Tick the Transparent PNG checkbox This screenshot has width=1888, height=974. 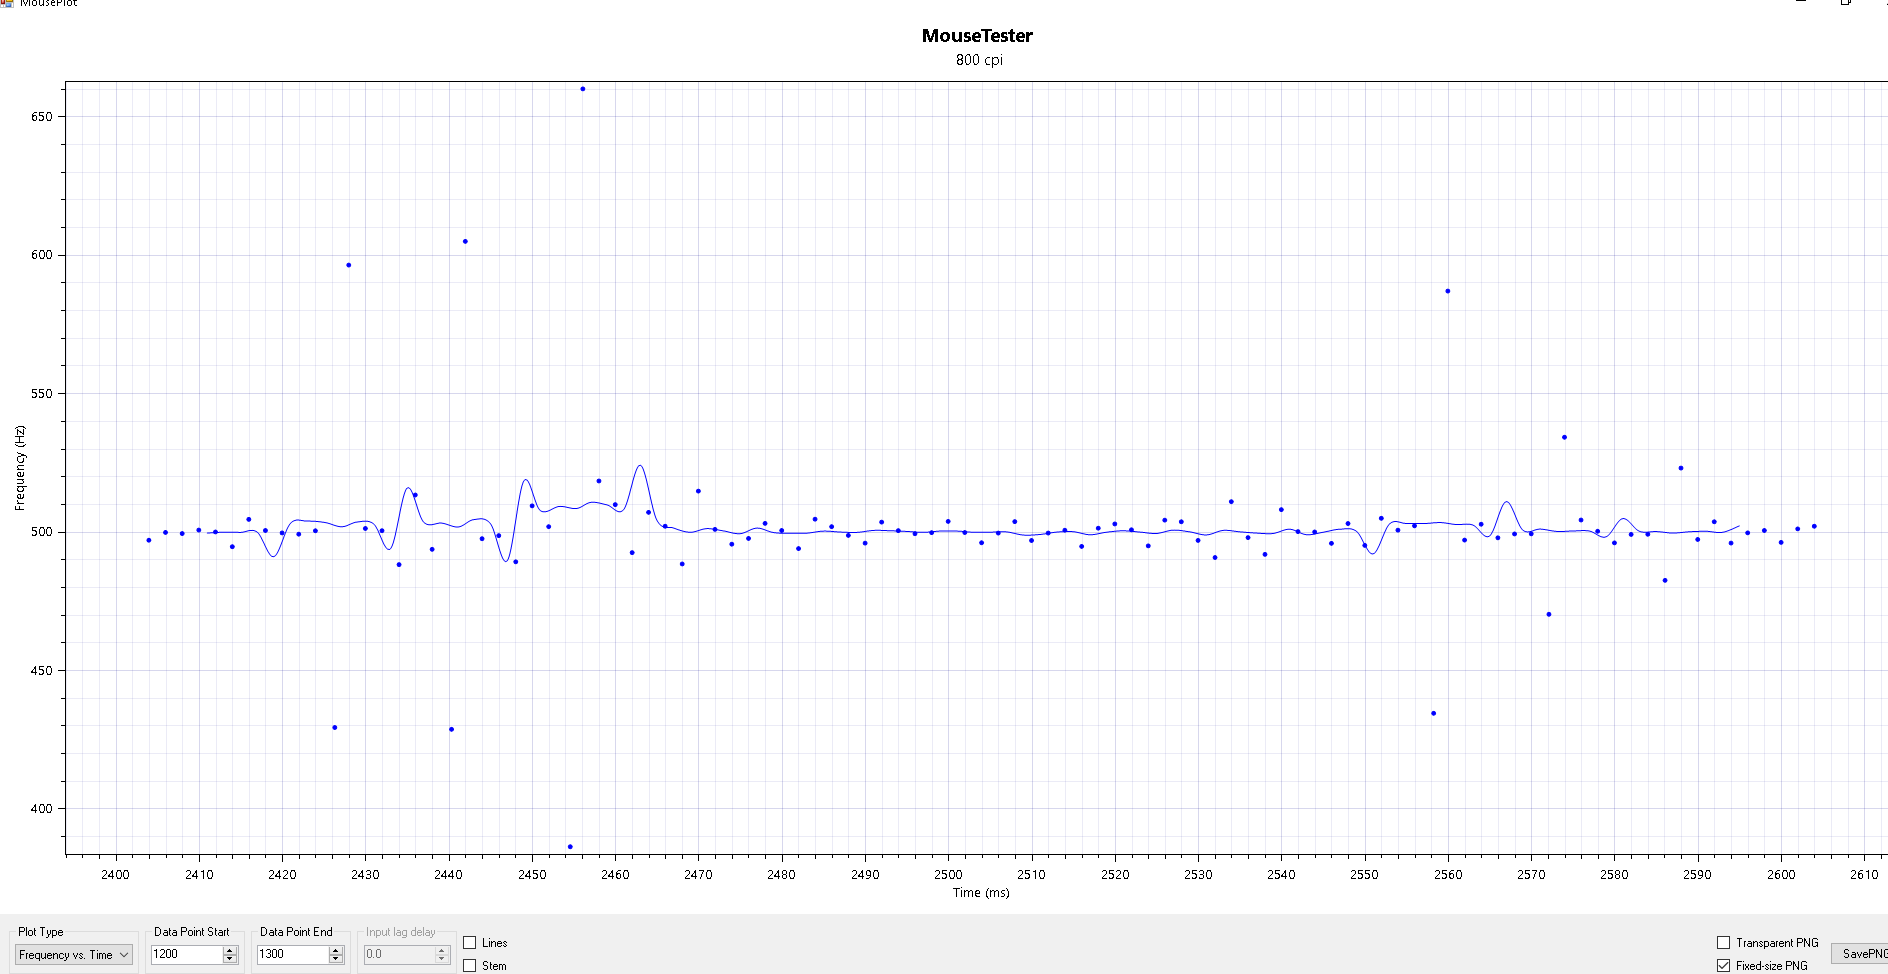1723,943
